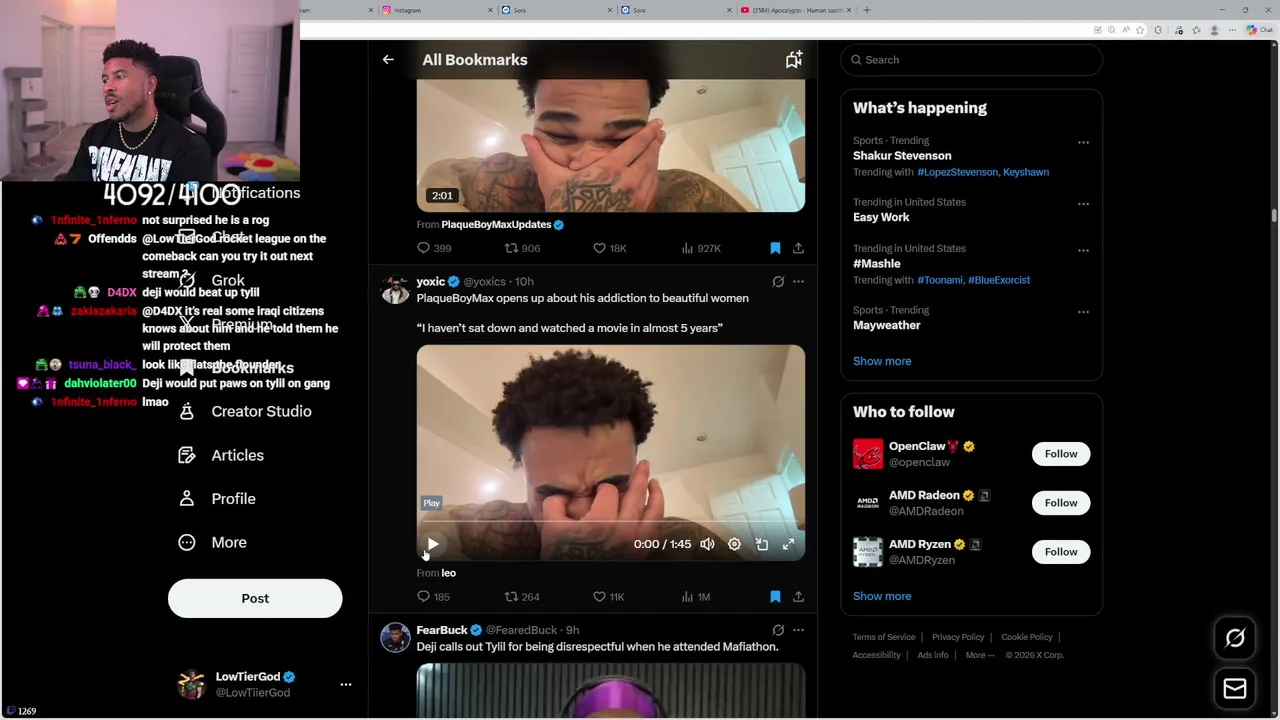Click the add bookmark folder icon
Screen dimensions: 1280x720
pyautogui.click(x=793, y=60)
